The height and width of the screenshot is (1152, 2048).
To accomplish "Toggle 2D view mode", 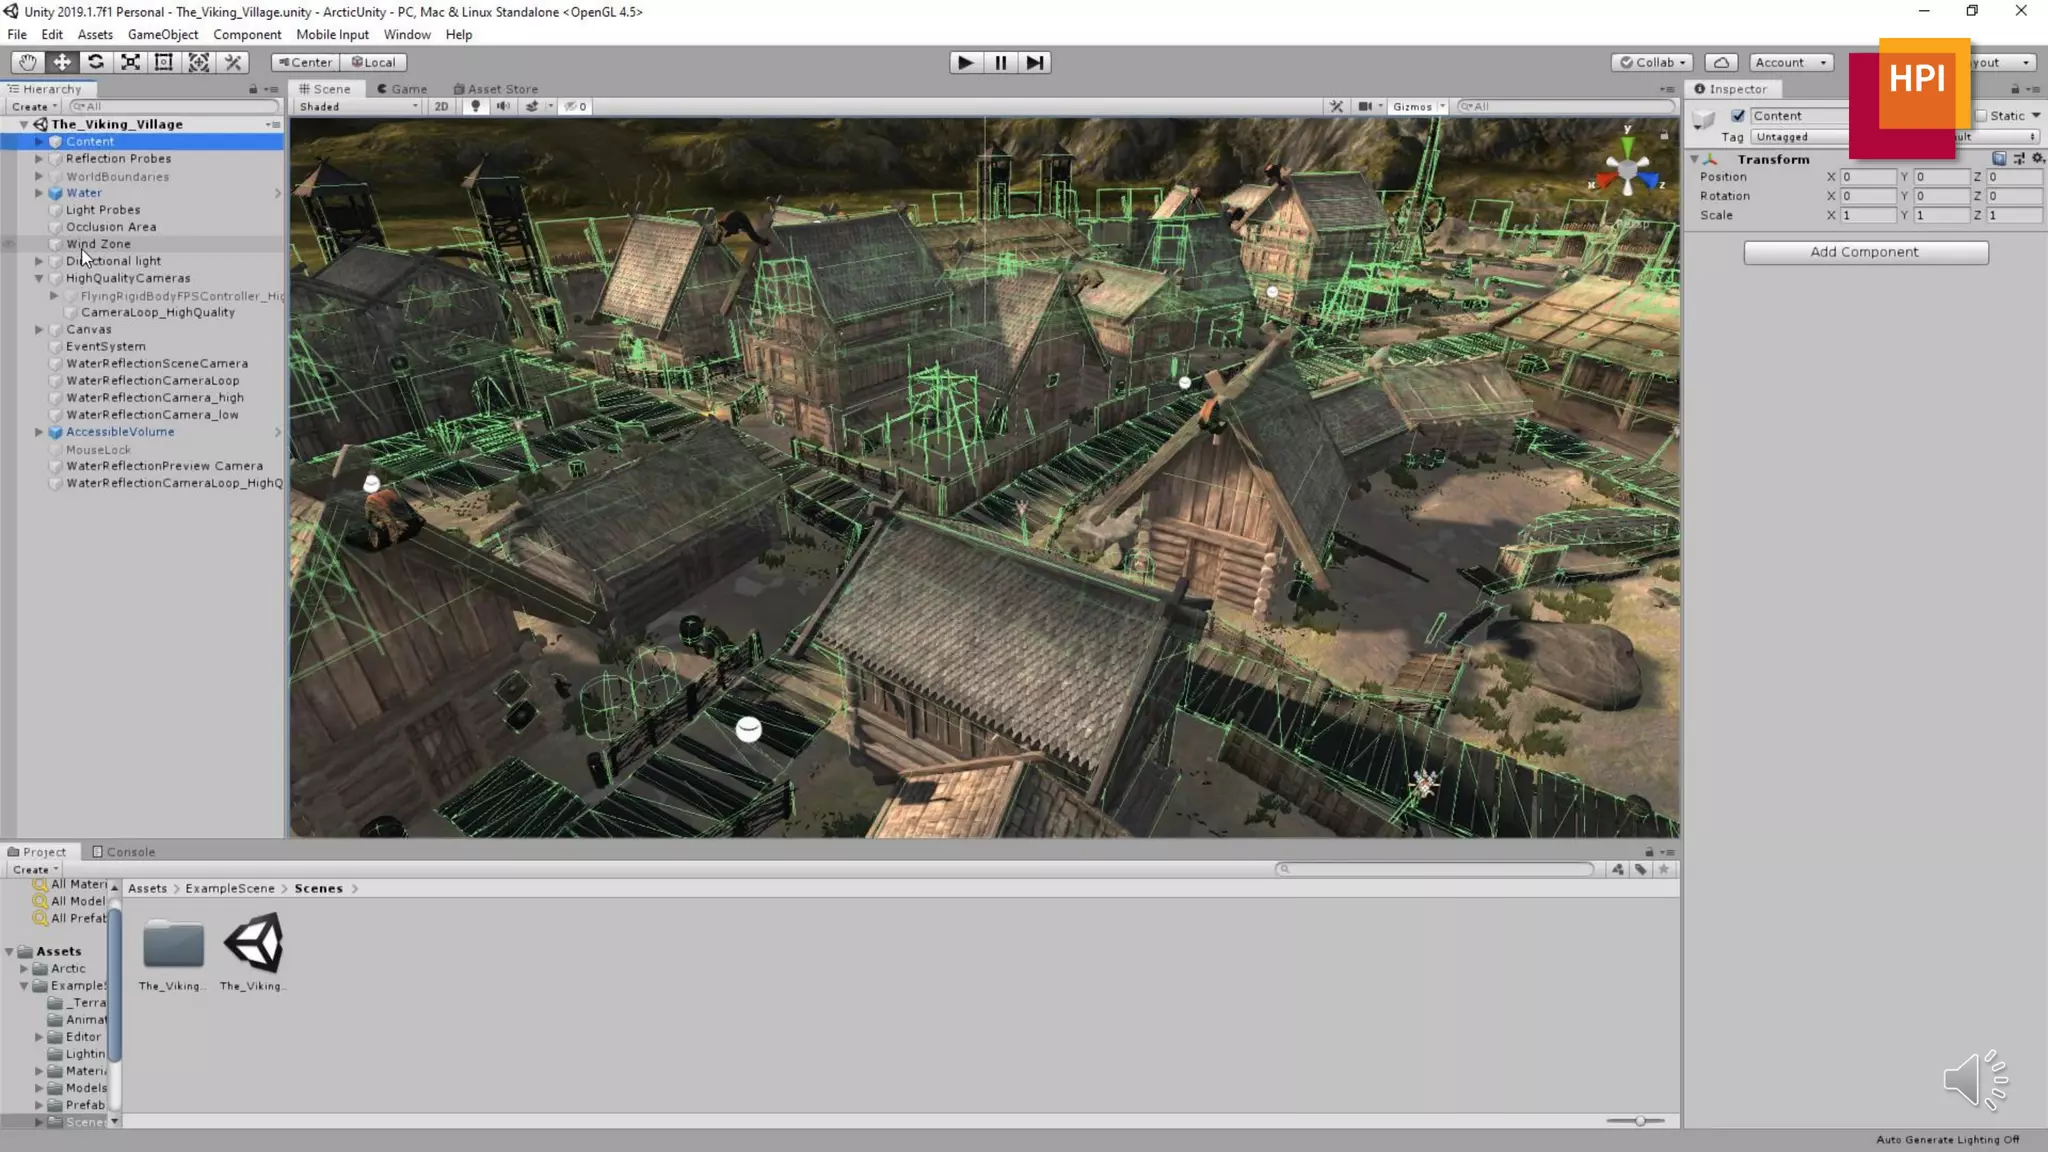I will 441,106.
